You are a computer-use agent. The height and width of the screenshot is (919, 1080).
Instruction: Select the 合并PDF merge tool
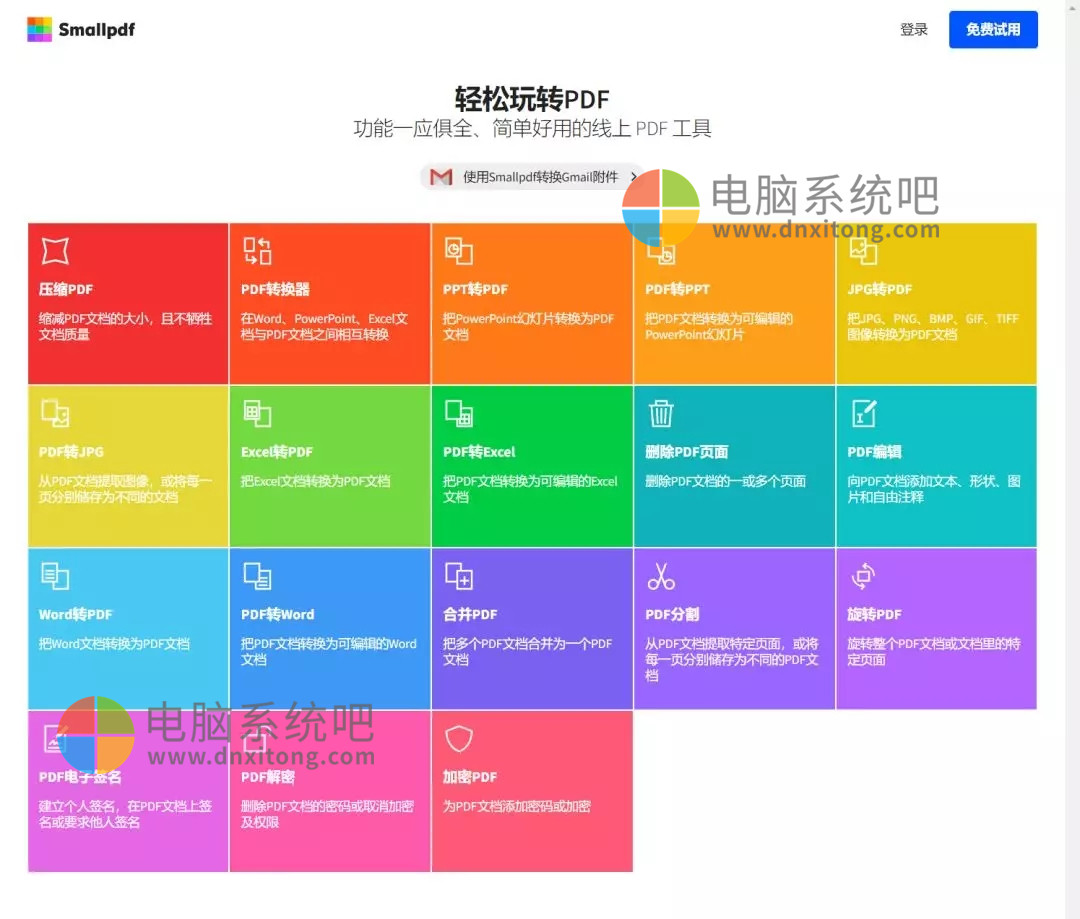[459, 576]
